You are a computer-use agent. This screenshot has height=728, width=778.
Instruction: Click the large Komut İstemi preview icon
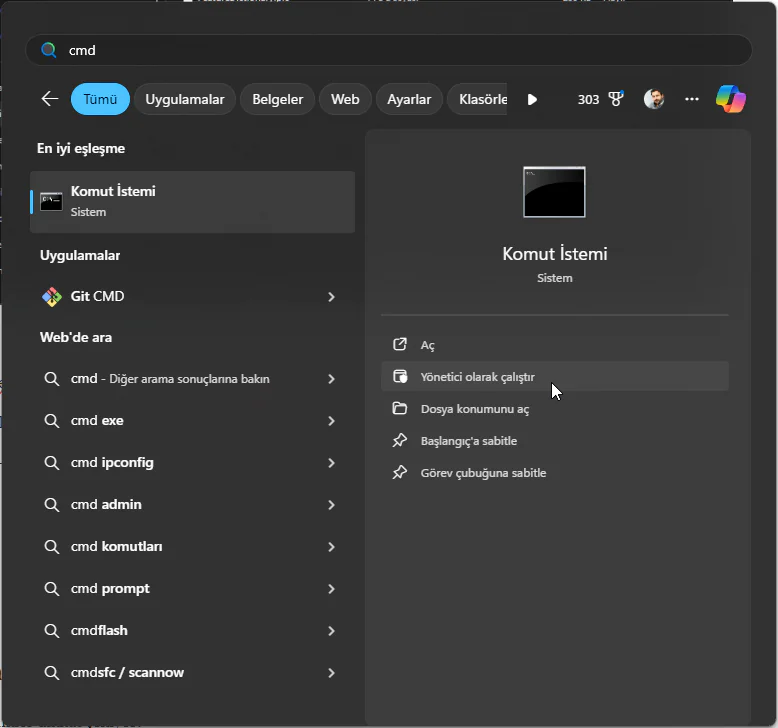click(554, 192)
